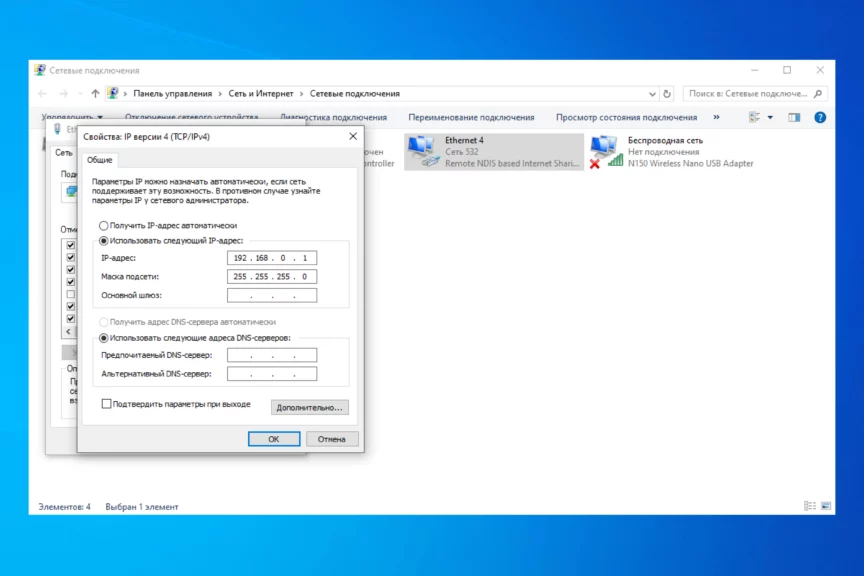This screenshot has width=864, height=576.
Task: Show hidden toolbar commands chevron
Action: pos(716,117)
